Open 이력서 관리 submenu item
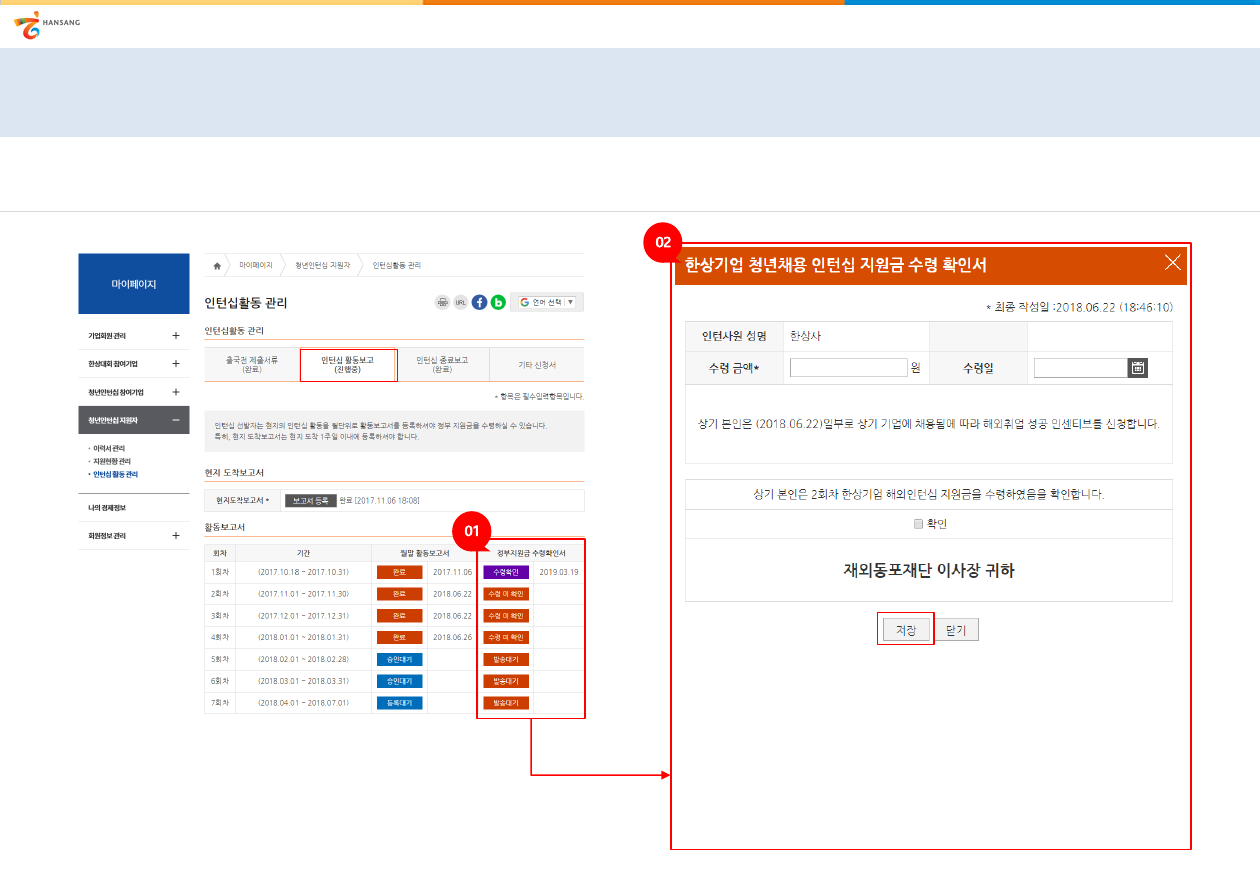Screen dimensions: 1260x878 tap(109, 448)
